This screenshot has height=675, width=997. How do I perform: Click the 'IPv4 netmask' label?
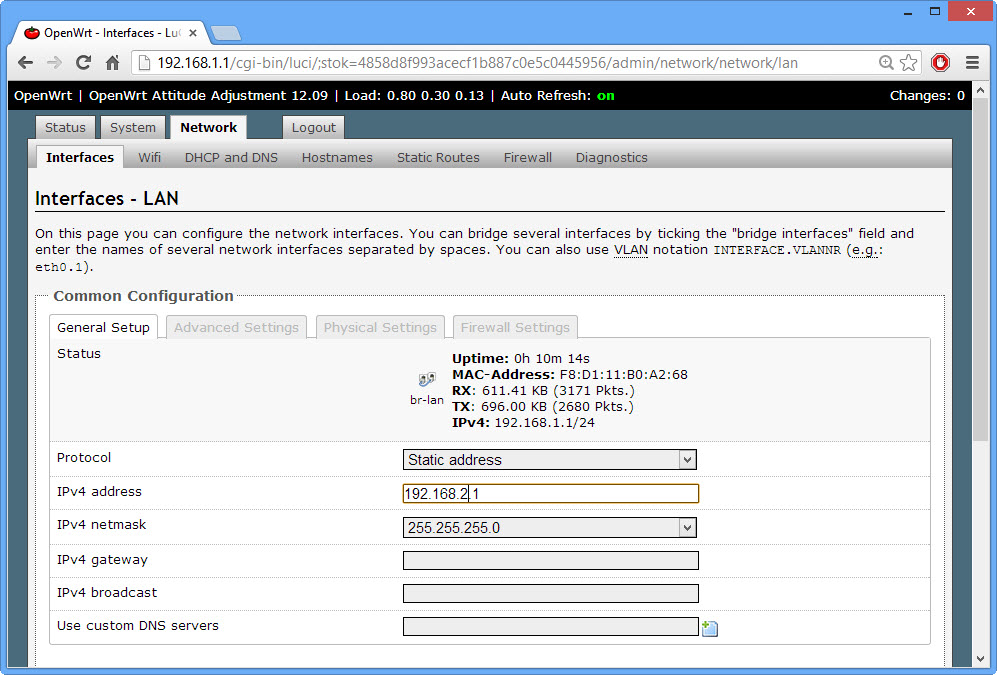tap(101, 525)
